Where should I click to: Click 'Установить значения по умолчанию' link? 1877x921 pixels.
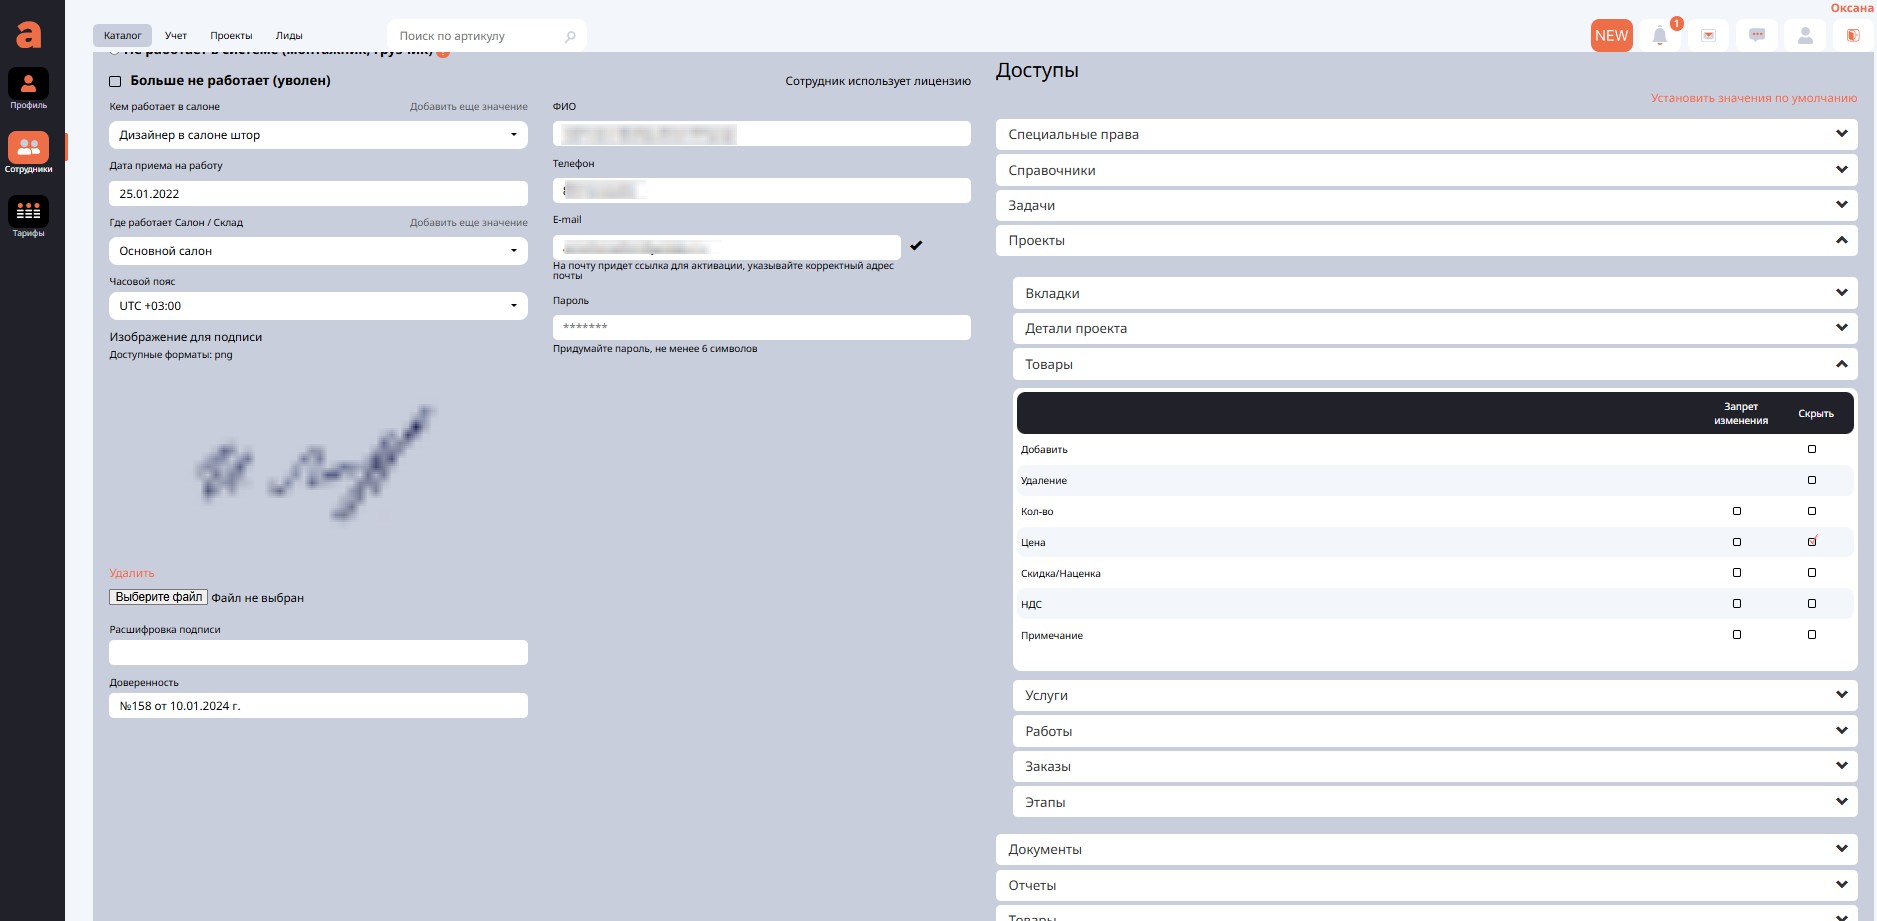(1753, 98)
